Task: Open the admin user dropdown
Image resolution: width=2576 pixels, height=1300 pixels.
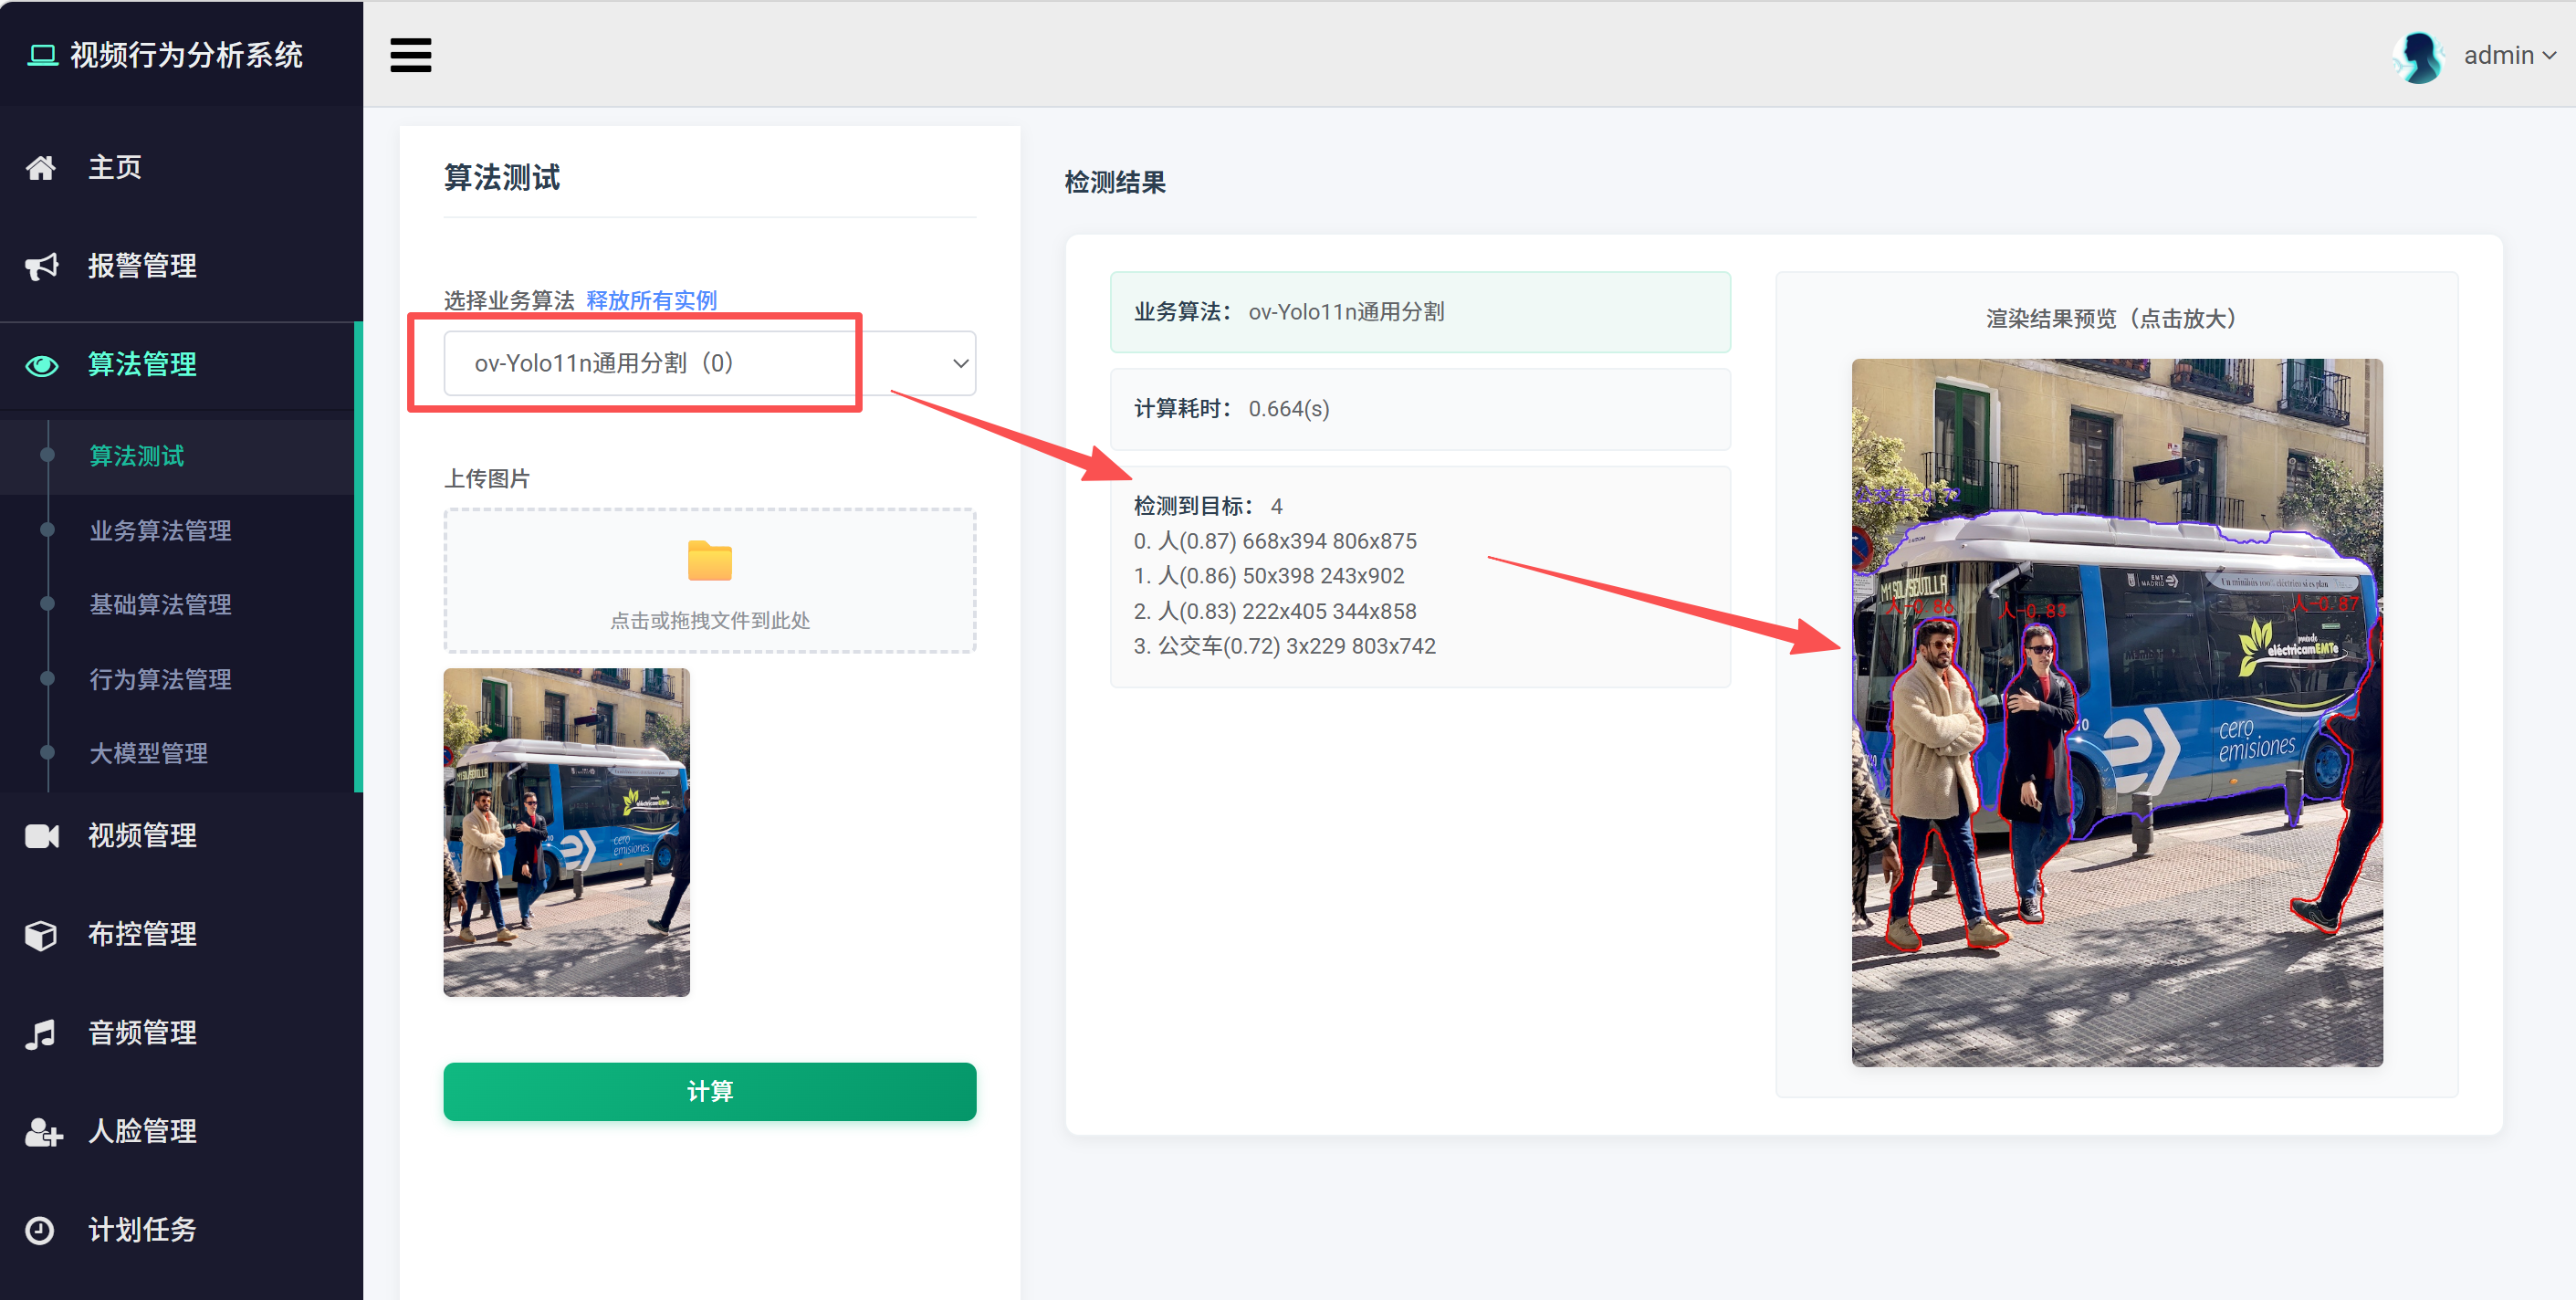Action: point(2508,56)
